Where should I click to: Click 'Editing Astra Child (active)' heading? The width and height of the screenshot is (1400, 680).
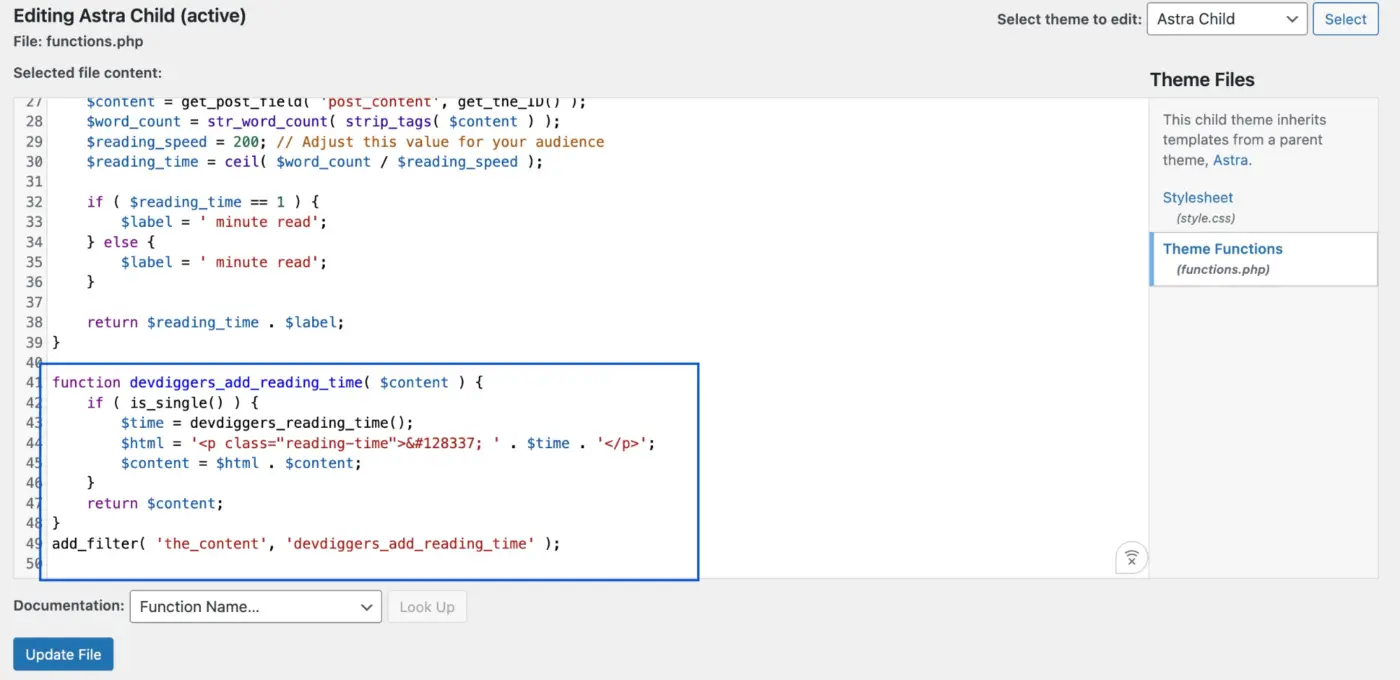point(130,16)
